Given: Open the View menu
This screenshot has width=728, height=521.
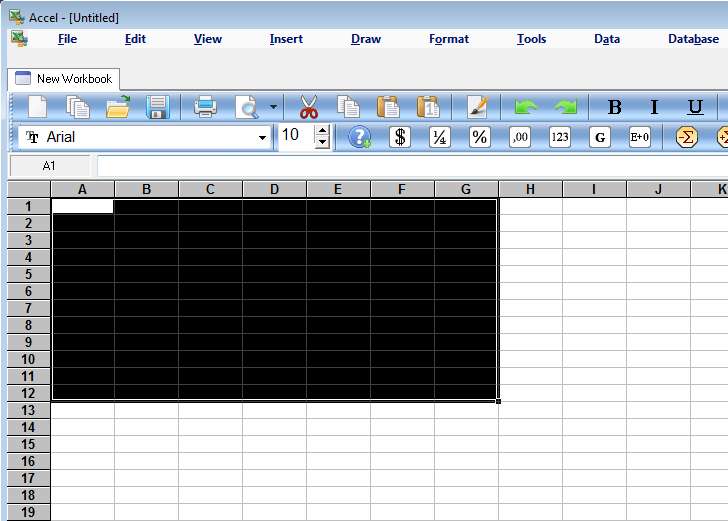Looking at the screenshot, I should (x=208, y=39).
